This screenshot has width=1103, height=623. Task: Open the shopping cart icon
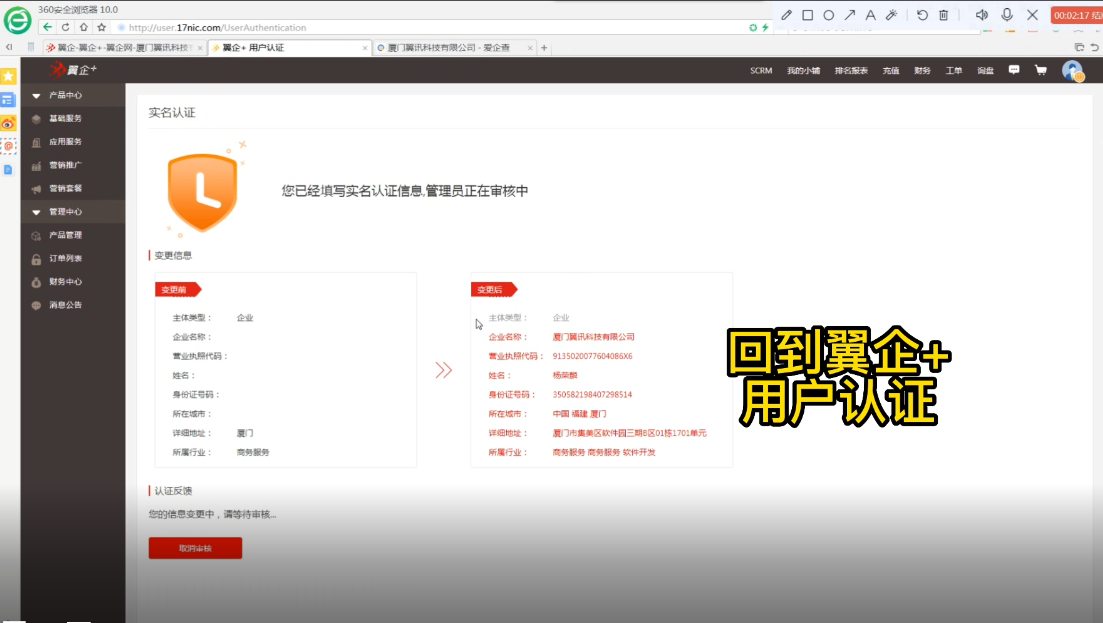pos(1041,70)
